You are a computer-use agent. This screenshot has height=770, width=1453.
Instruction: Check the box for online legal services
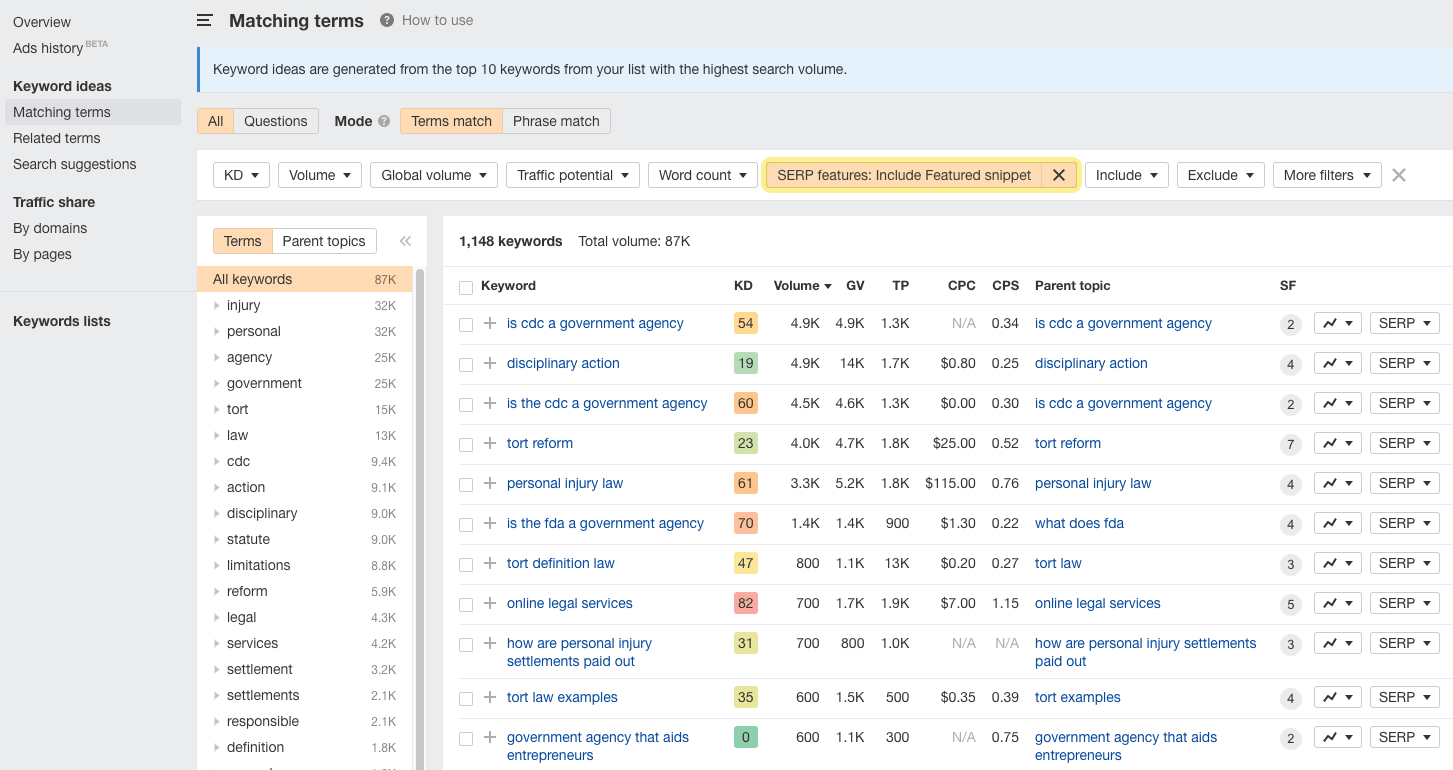tap(466, 603)
